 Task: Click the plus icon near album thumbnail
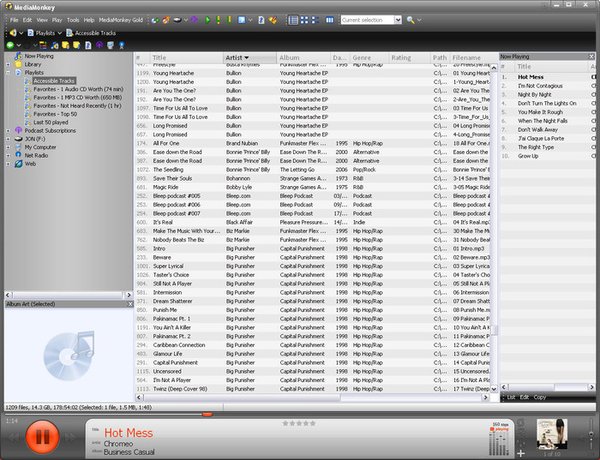[x=521, y=453]
